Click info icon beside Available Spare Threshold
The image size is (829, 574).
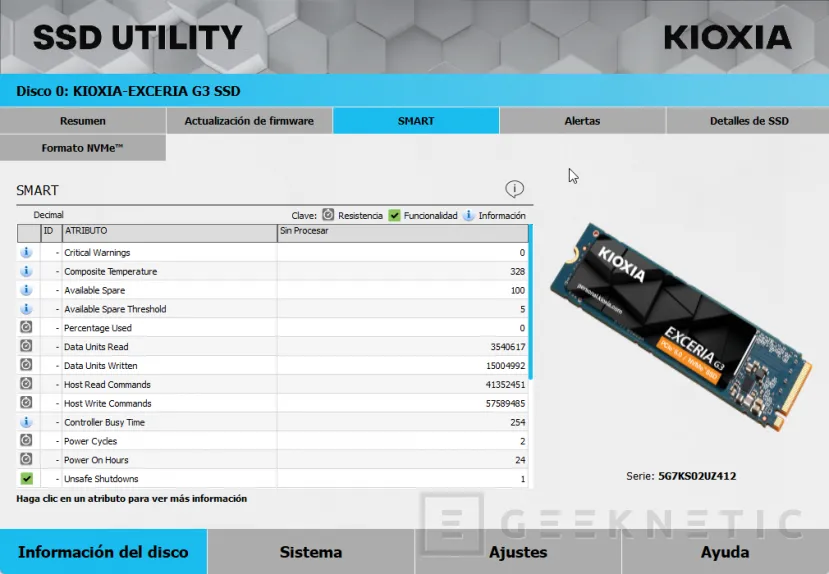pyautogui.click(x=26, y=309)
